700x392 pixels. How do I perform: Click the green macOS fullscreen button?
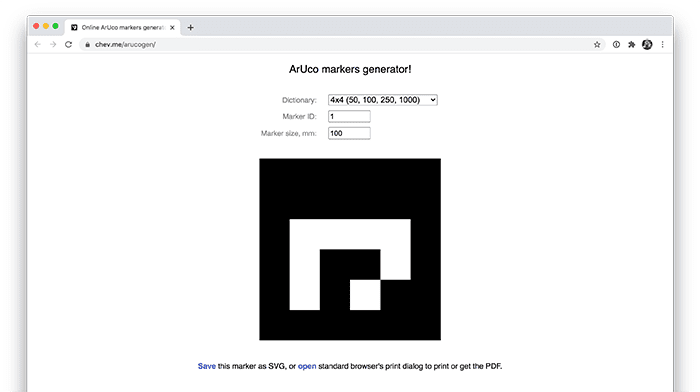[55, 26]
